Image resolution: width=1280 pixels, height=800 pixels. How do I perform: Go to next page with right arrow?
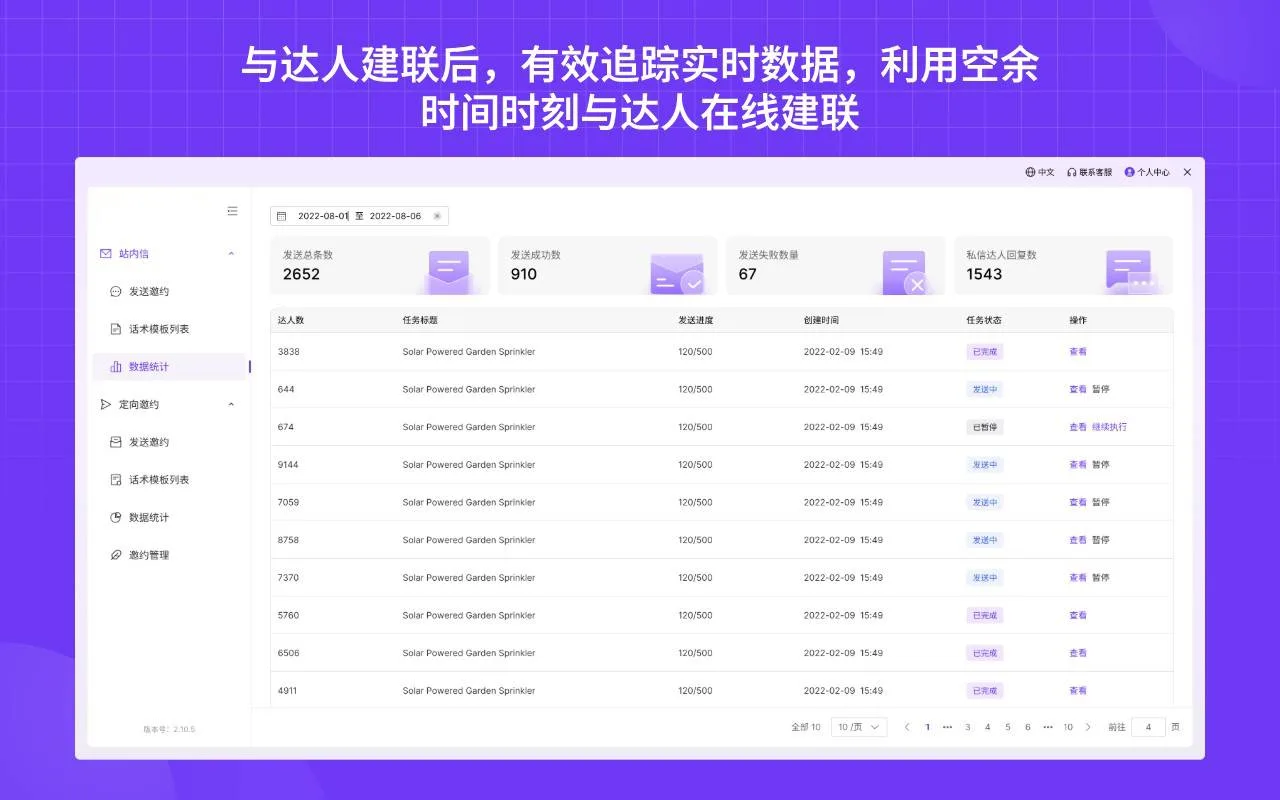pos(1088,727)
